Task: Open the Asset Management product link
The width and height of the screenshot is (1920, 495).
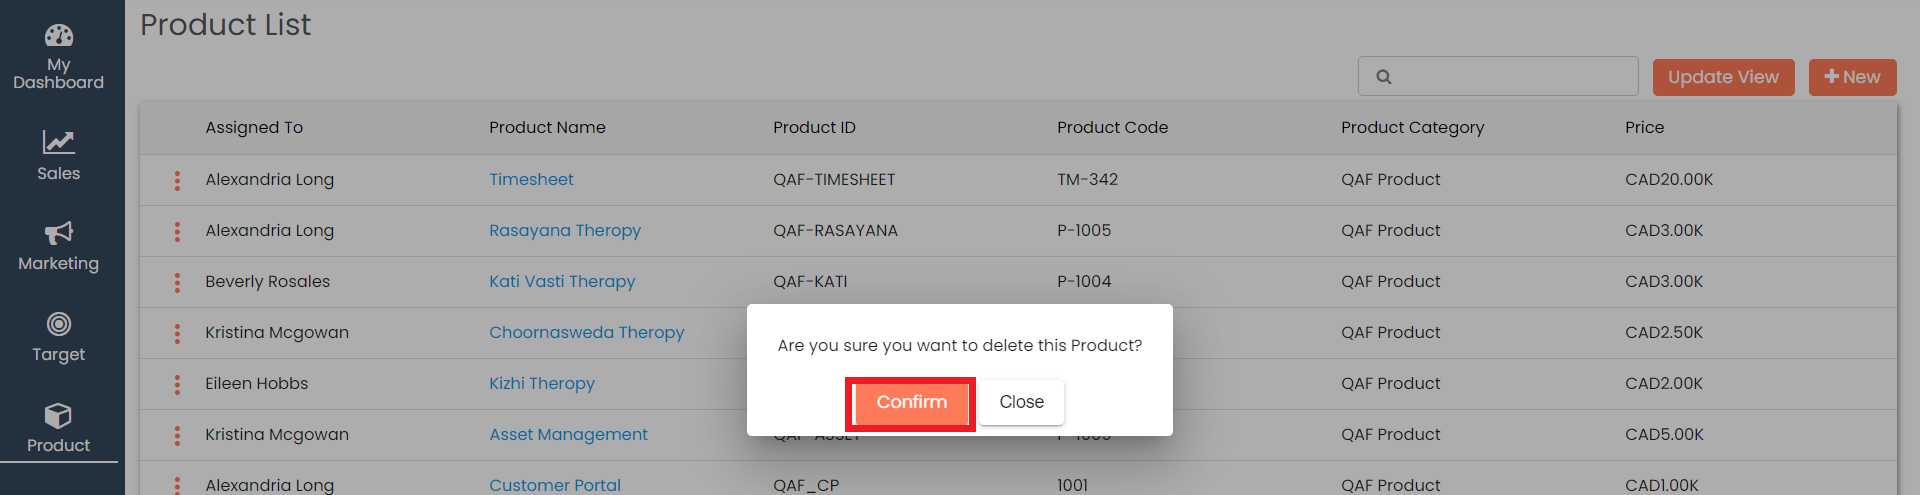Action: click(x=568, y=435)
